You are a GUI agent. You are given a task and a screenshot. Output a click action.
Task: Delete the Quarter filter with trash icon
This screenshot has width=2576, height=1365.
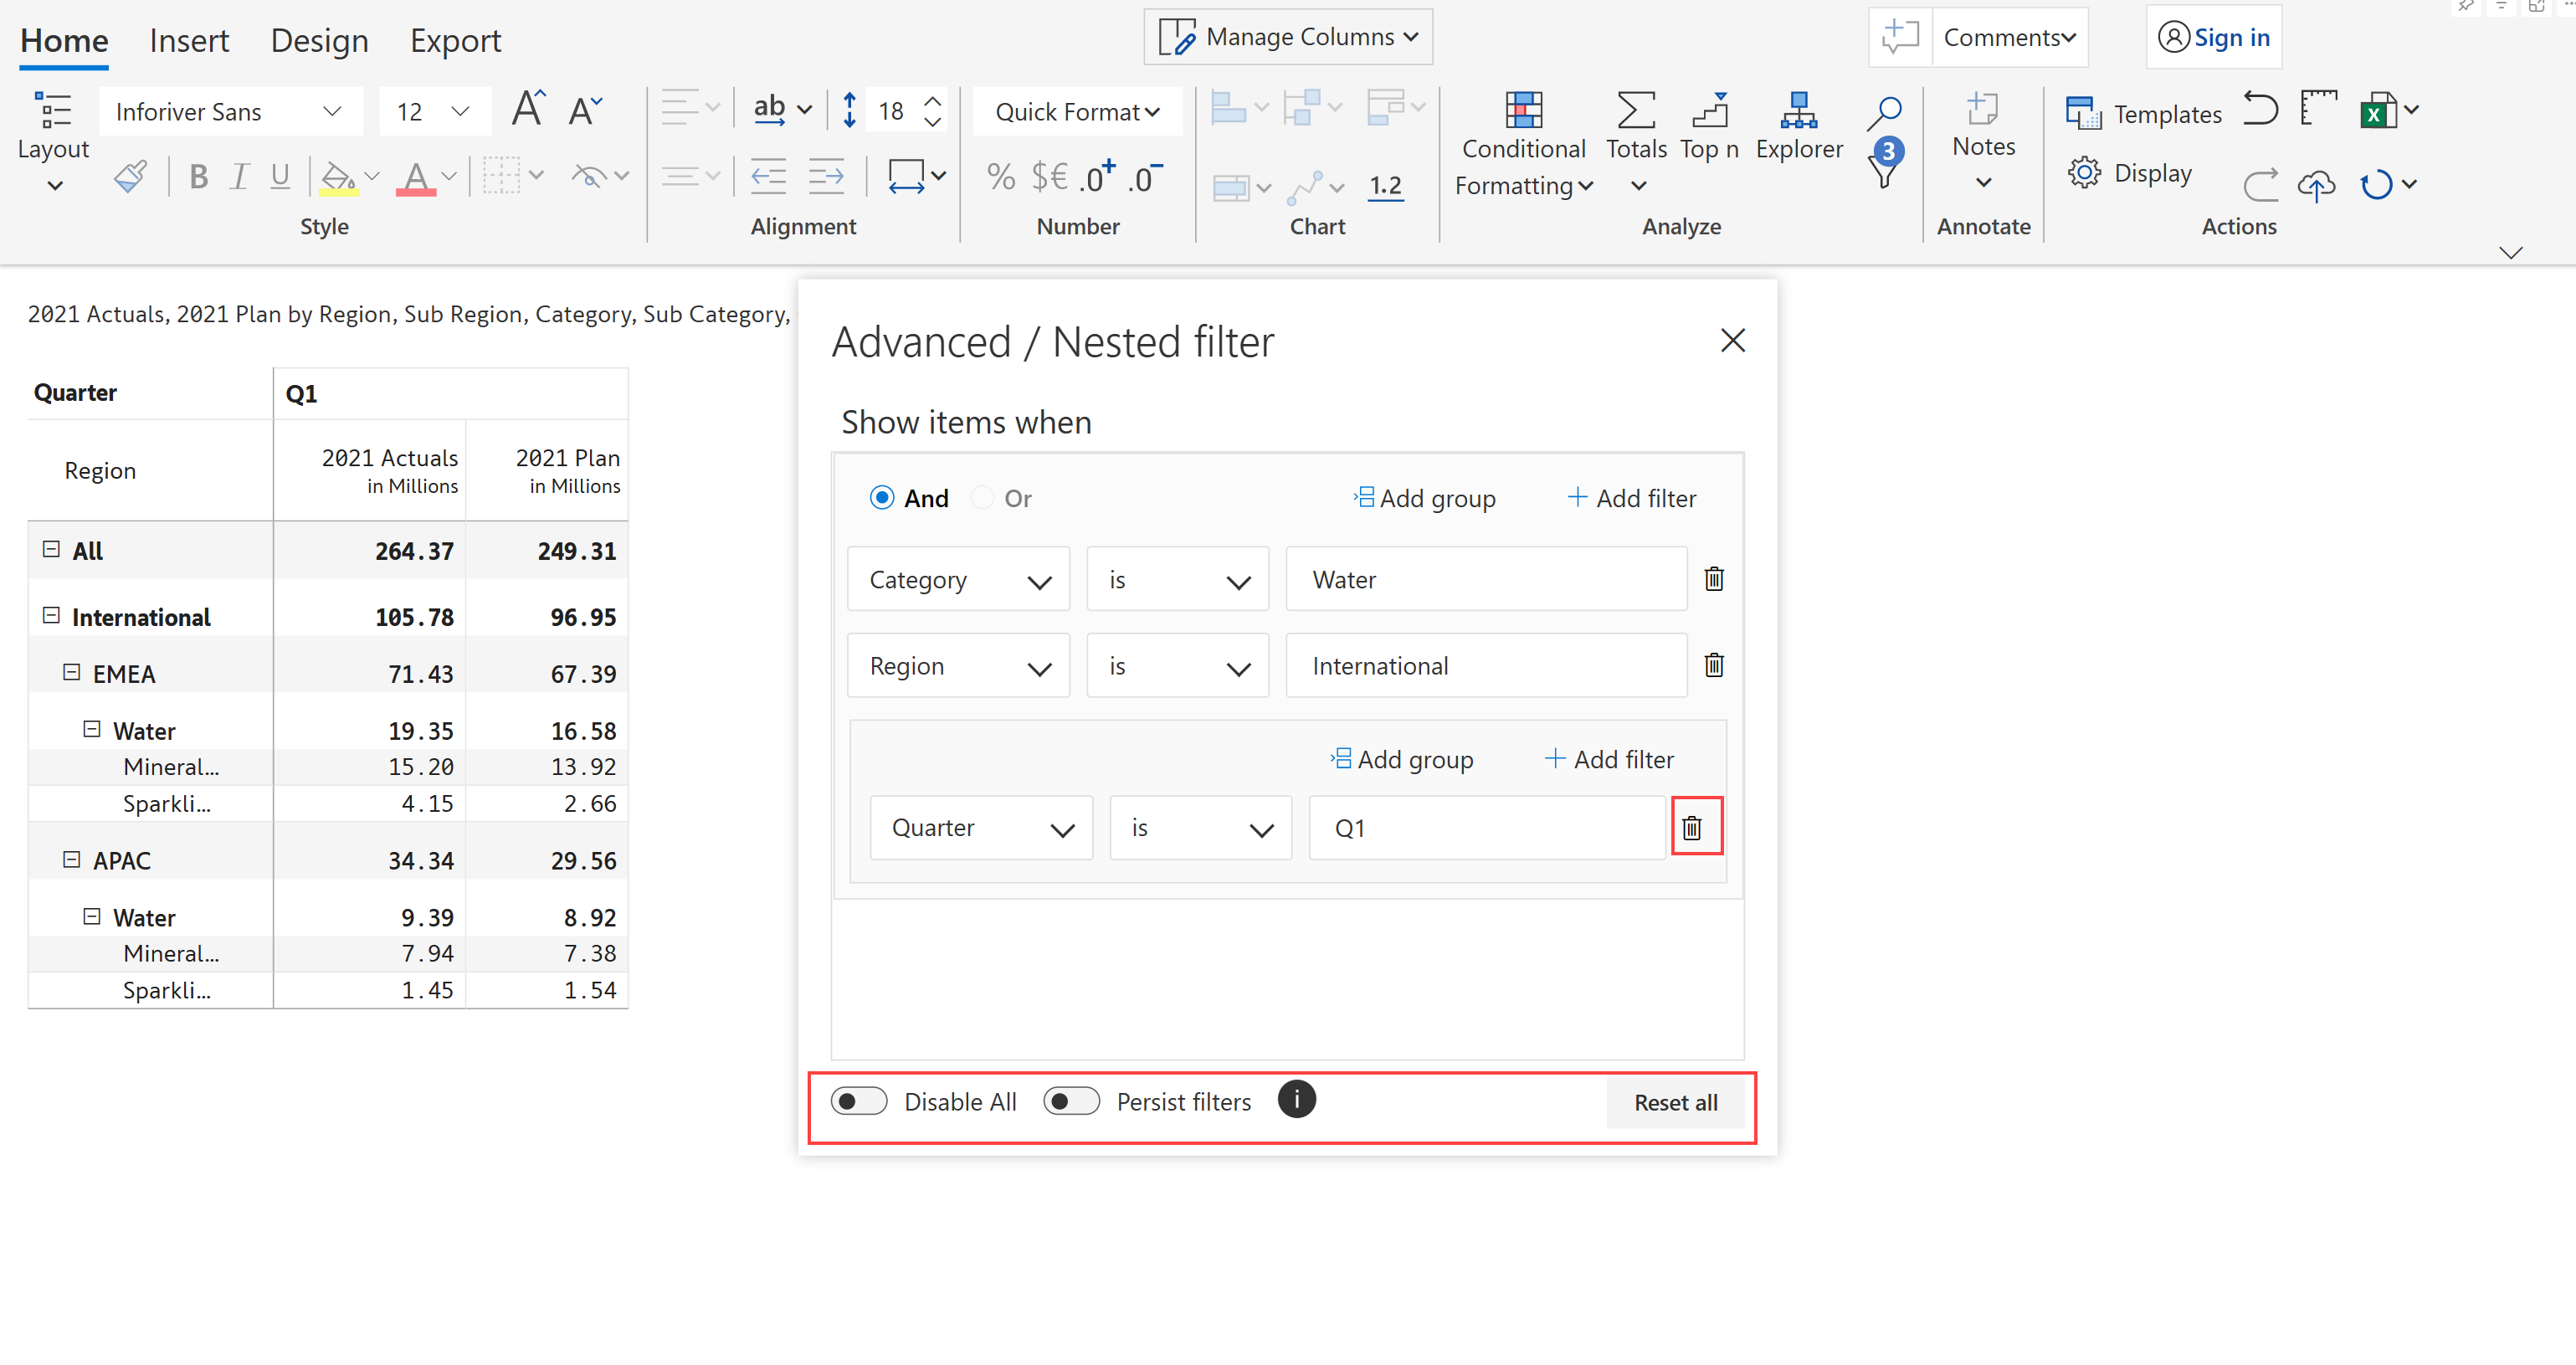[x=1691, y=828]
